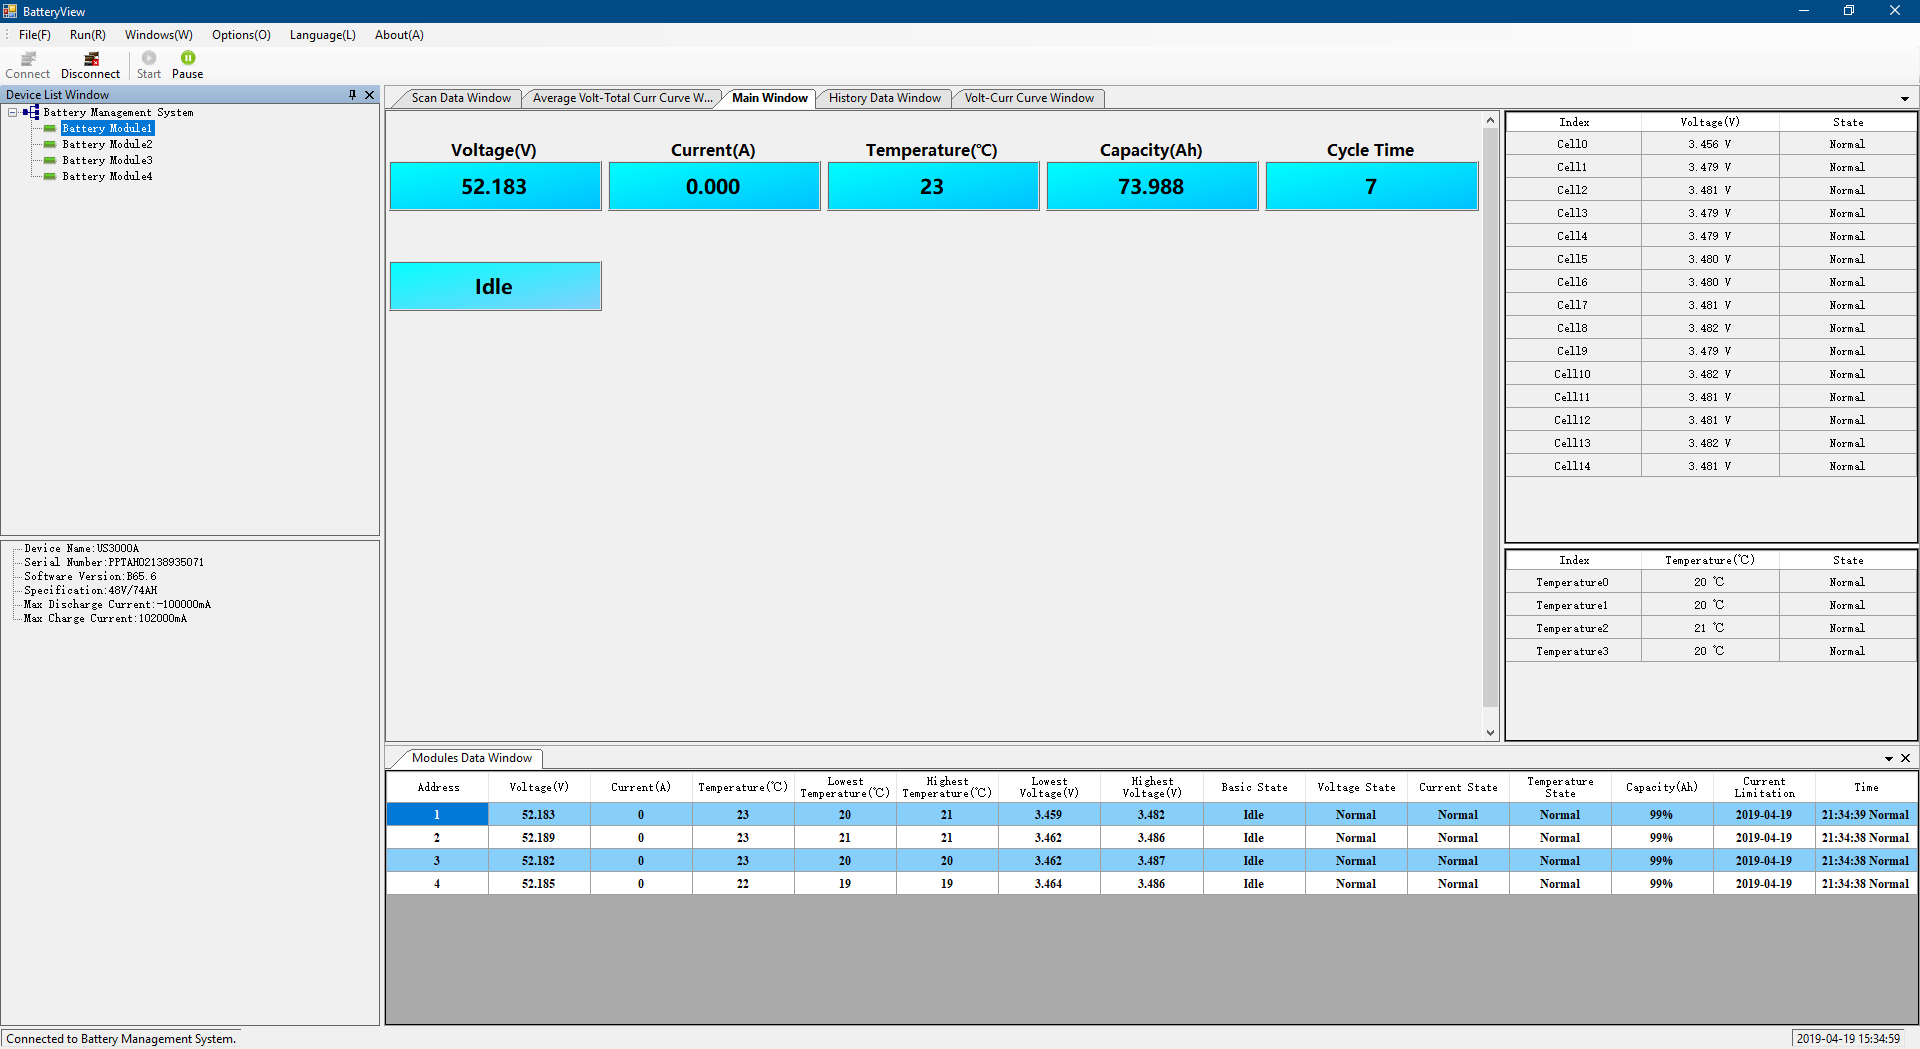1920x1049 pixels.
Task: Collapse the Battery Management System tree node
Action: pyautogui.click(x=13, y=113)
